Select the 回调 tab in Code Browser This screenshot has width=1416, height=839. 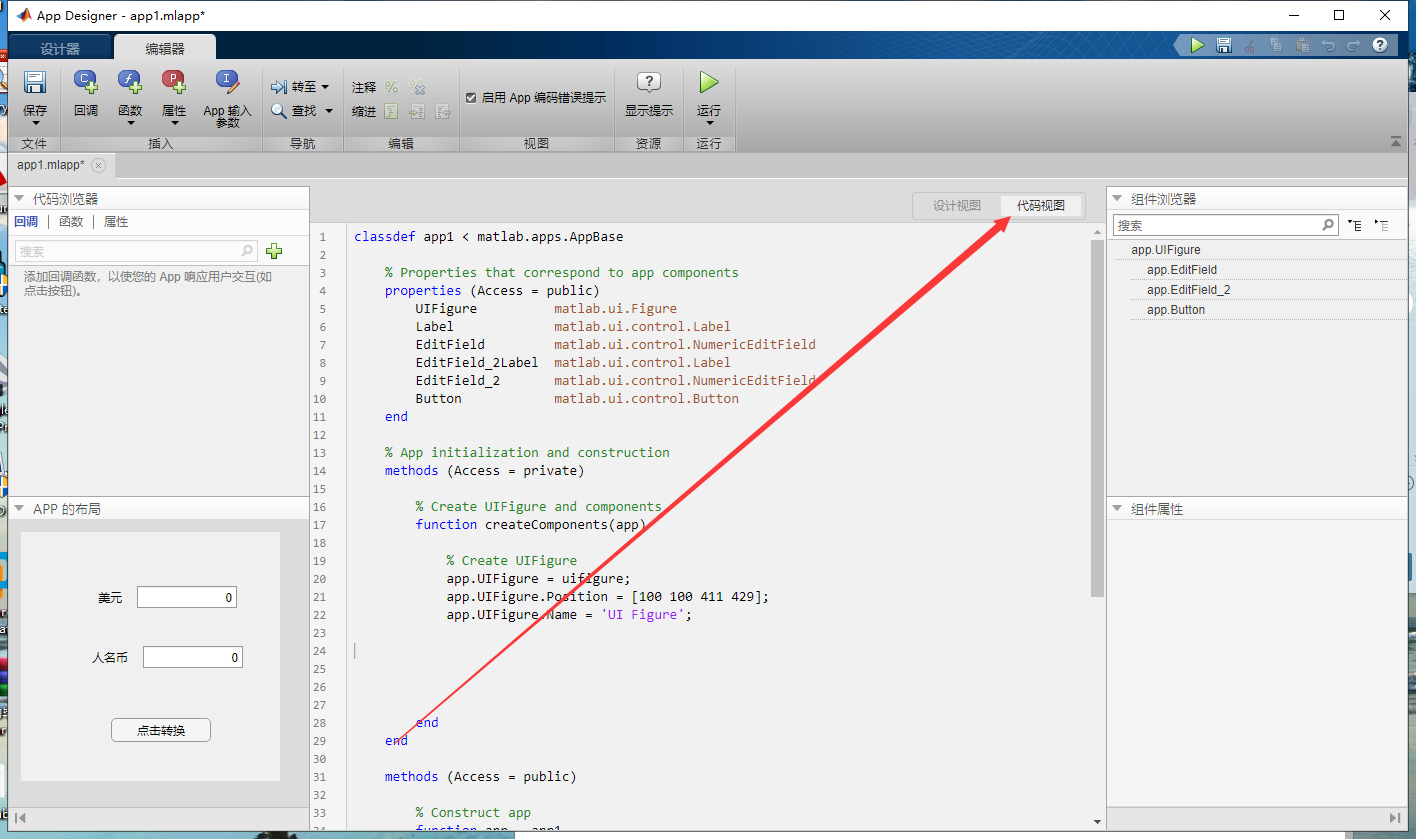pyautogui.click(x=26, y=222)
